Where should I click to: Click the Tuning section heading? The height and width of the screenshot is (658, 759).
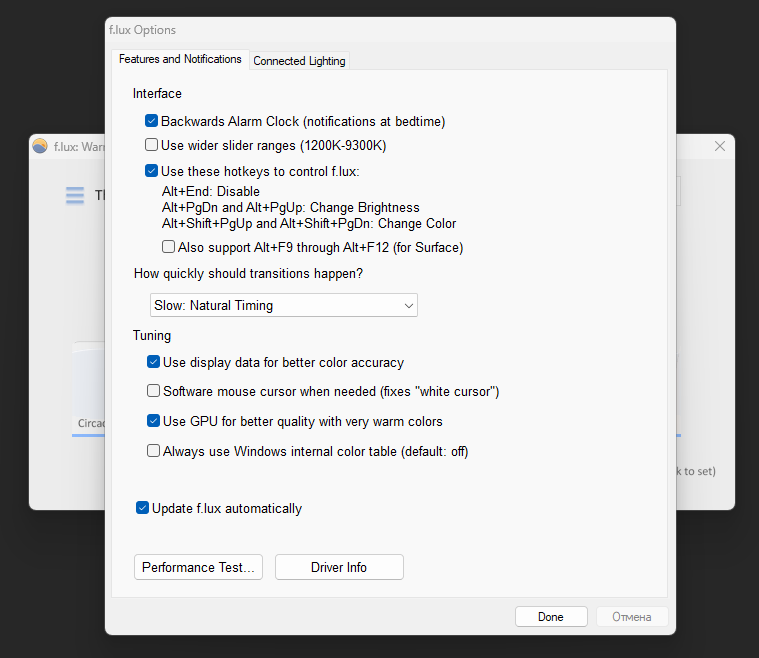[152, 336]
